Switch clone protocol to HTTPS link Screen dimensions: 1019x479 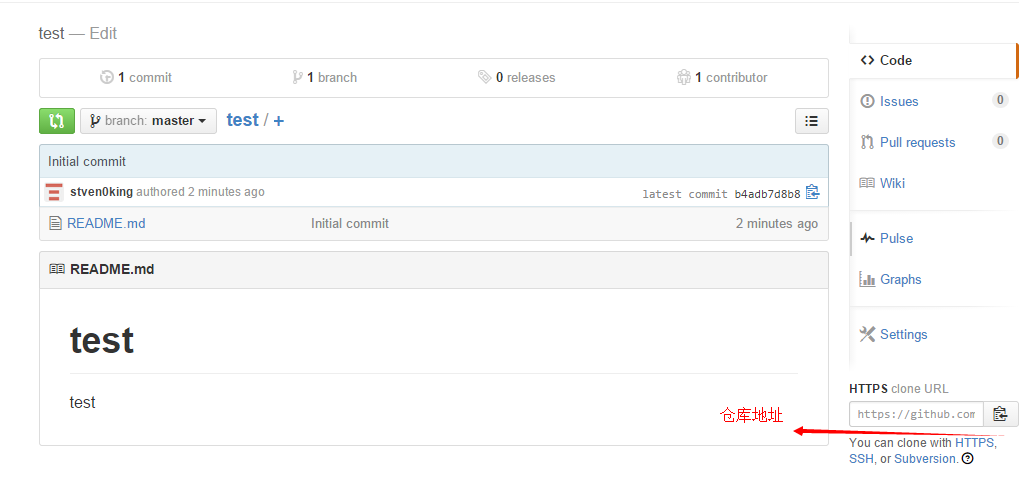click(974, 443)
